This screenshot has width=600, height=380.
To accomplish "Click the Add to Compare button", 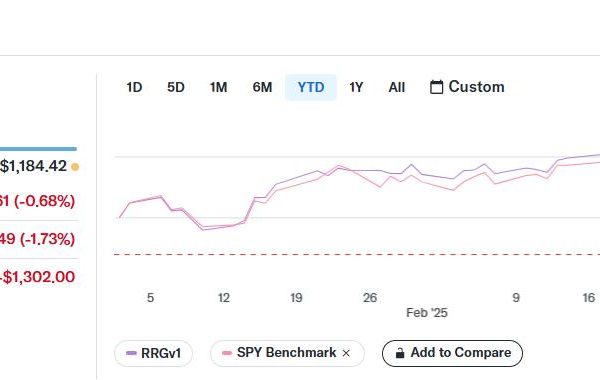I will coord(452,353).
